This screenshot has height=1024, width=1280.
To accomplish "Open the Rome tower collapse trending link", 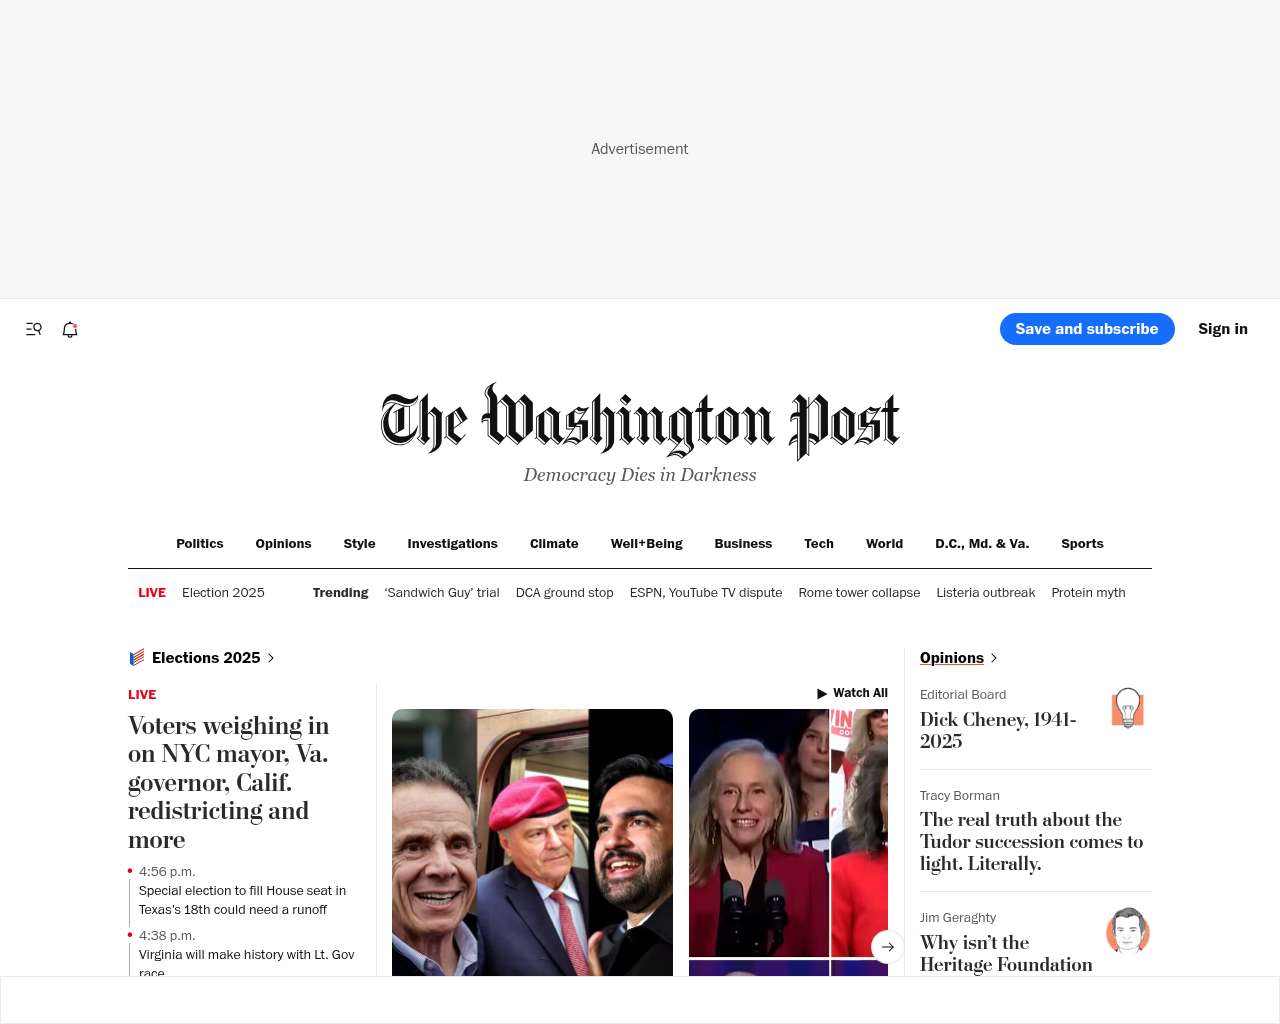I will click(x=859, y=593).
